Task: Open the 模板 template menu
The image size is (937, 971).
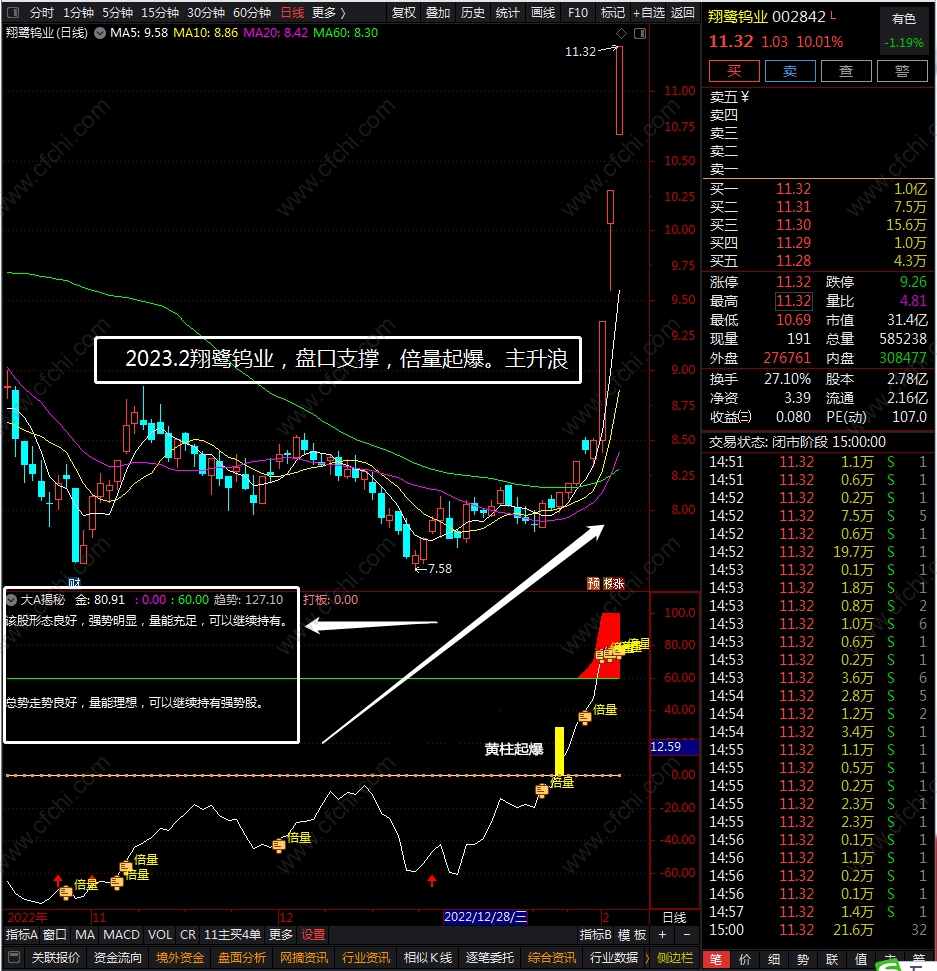Action: (632, 934)
